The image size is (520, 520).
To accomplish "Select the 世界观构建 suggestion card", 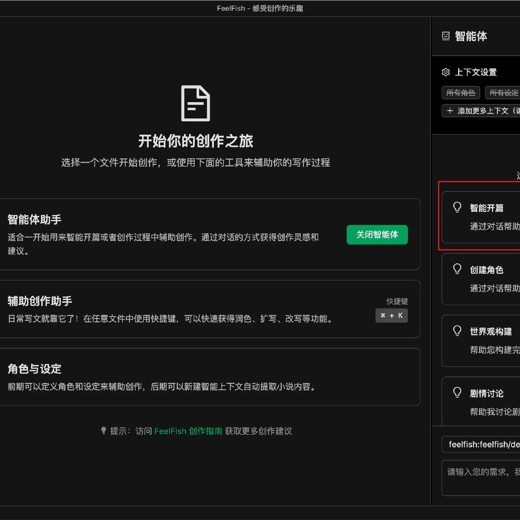I will coord(481,340).
